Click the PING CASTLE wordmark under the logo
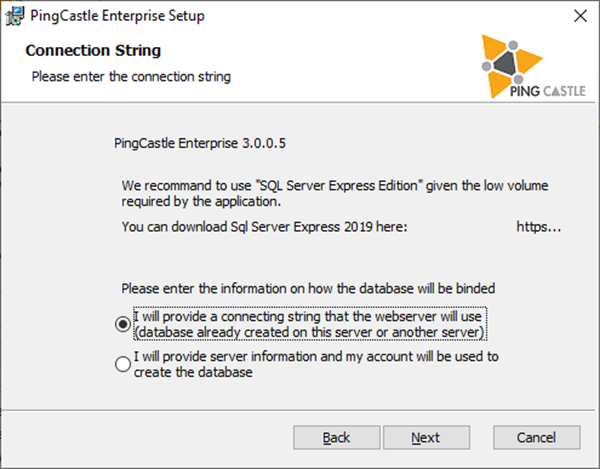Screen dimensions: 600x469 [x=548, y=91]
